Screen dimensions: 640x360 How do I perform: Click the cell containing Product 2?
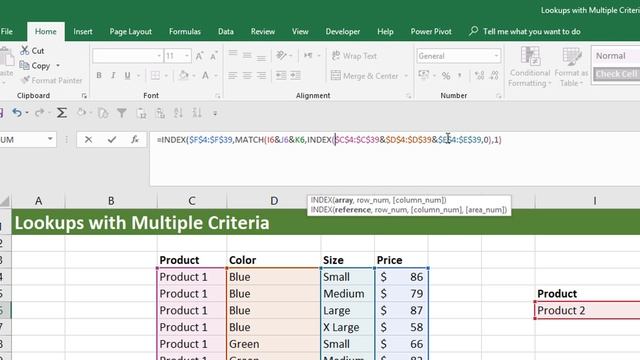coord(587,310)
